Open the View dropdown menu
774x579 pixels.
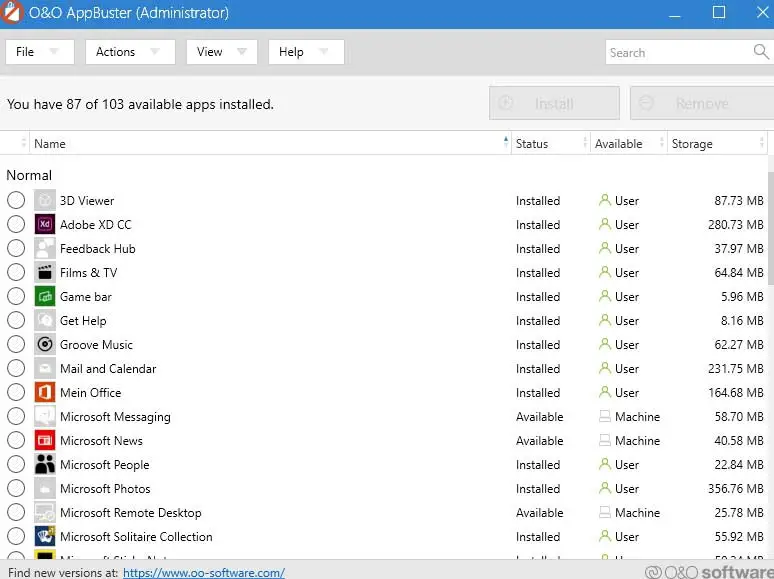click(221, 52)
